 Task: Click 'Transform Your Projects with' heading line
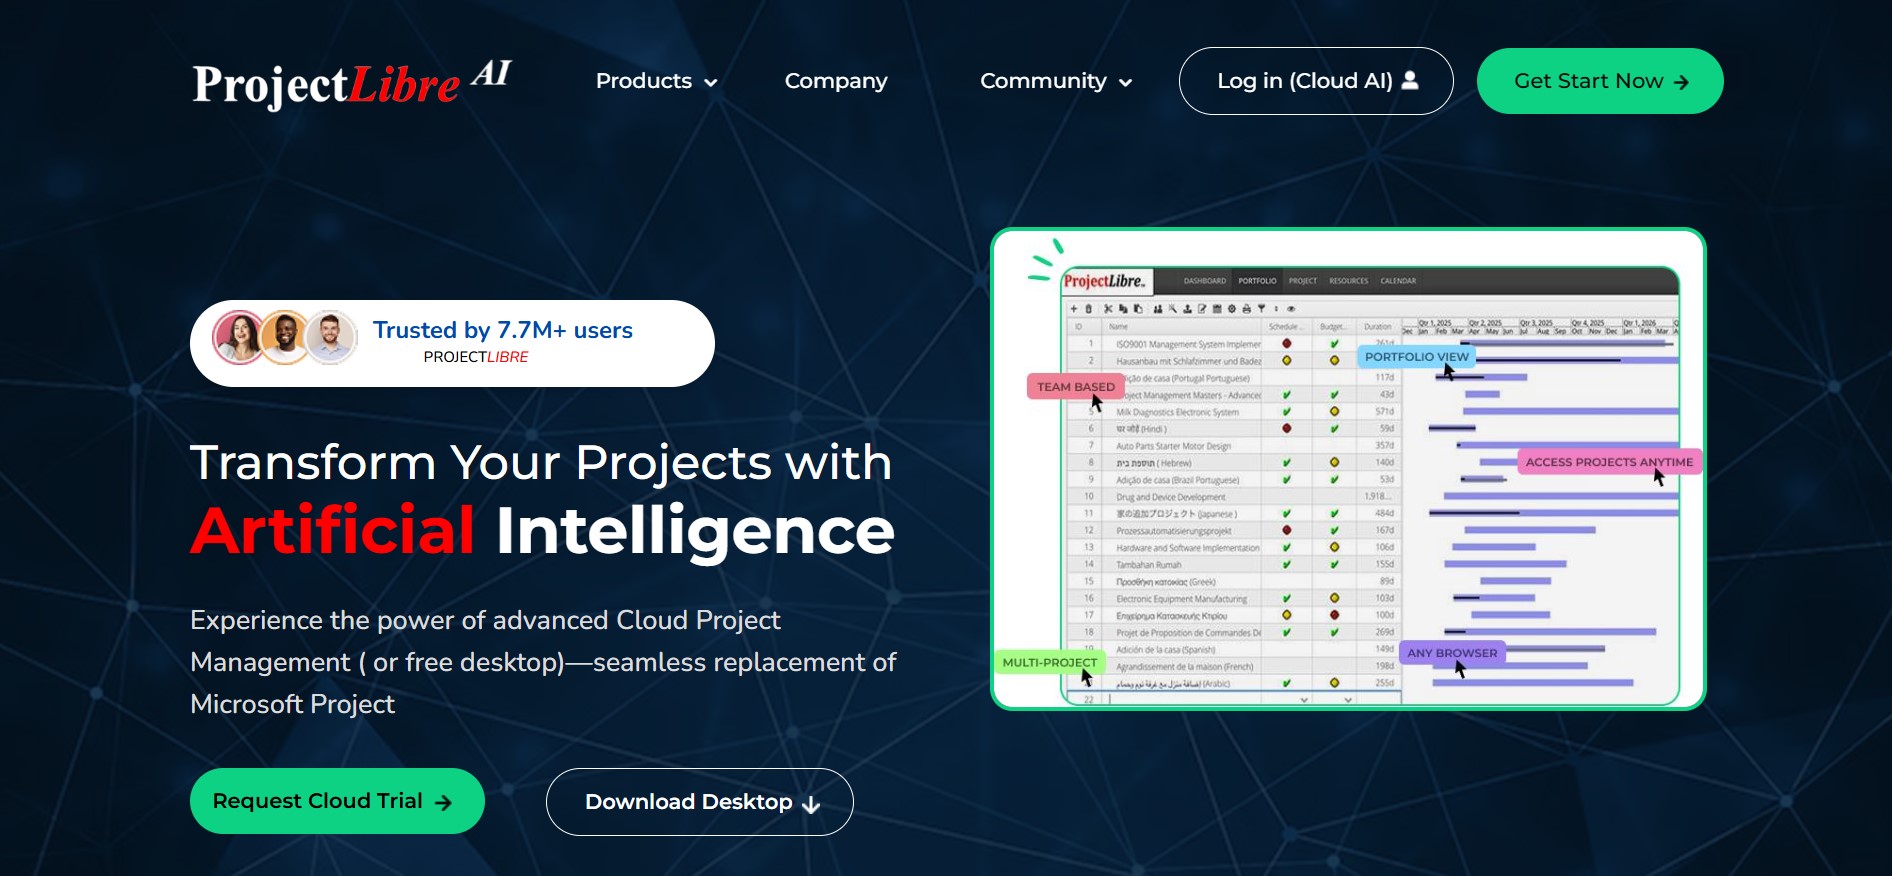(541, 464)
